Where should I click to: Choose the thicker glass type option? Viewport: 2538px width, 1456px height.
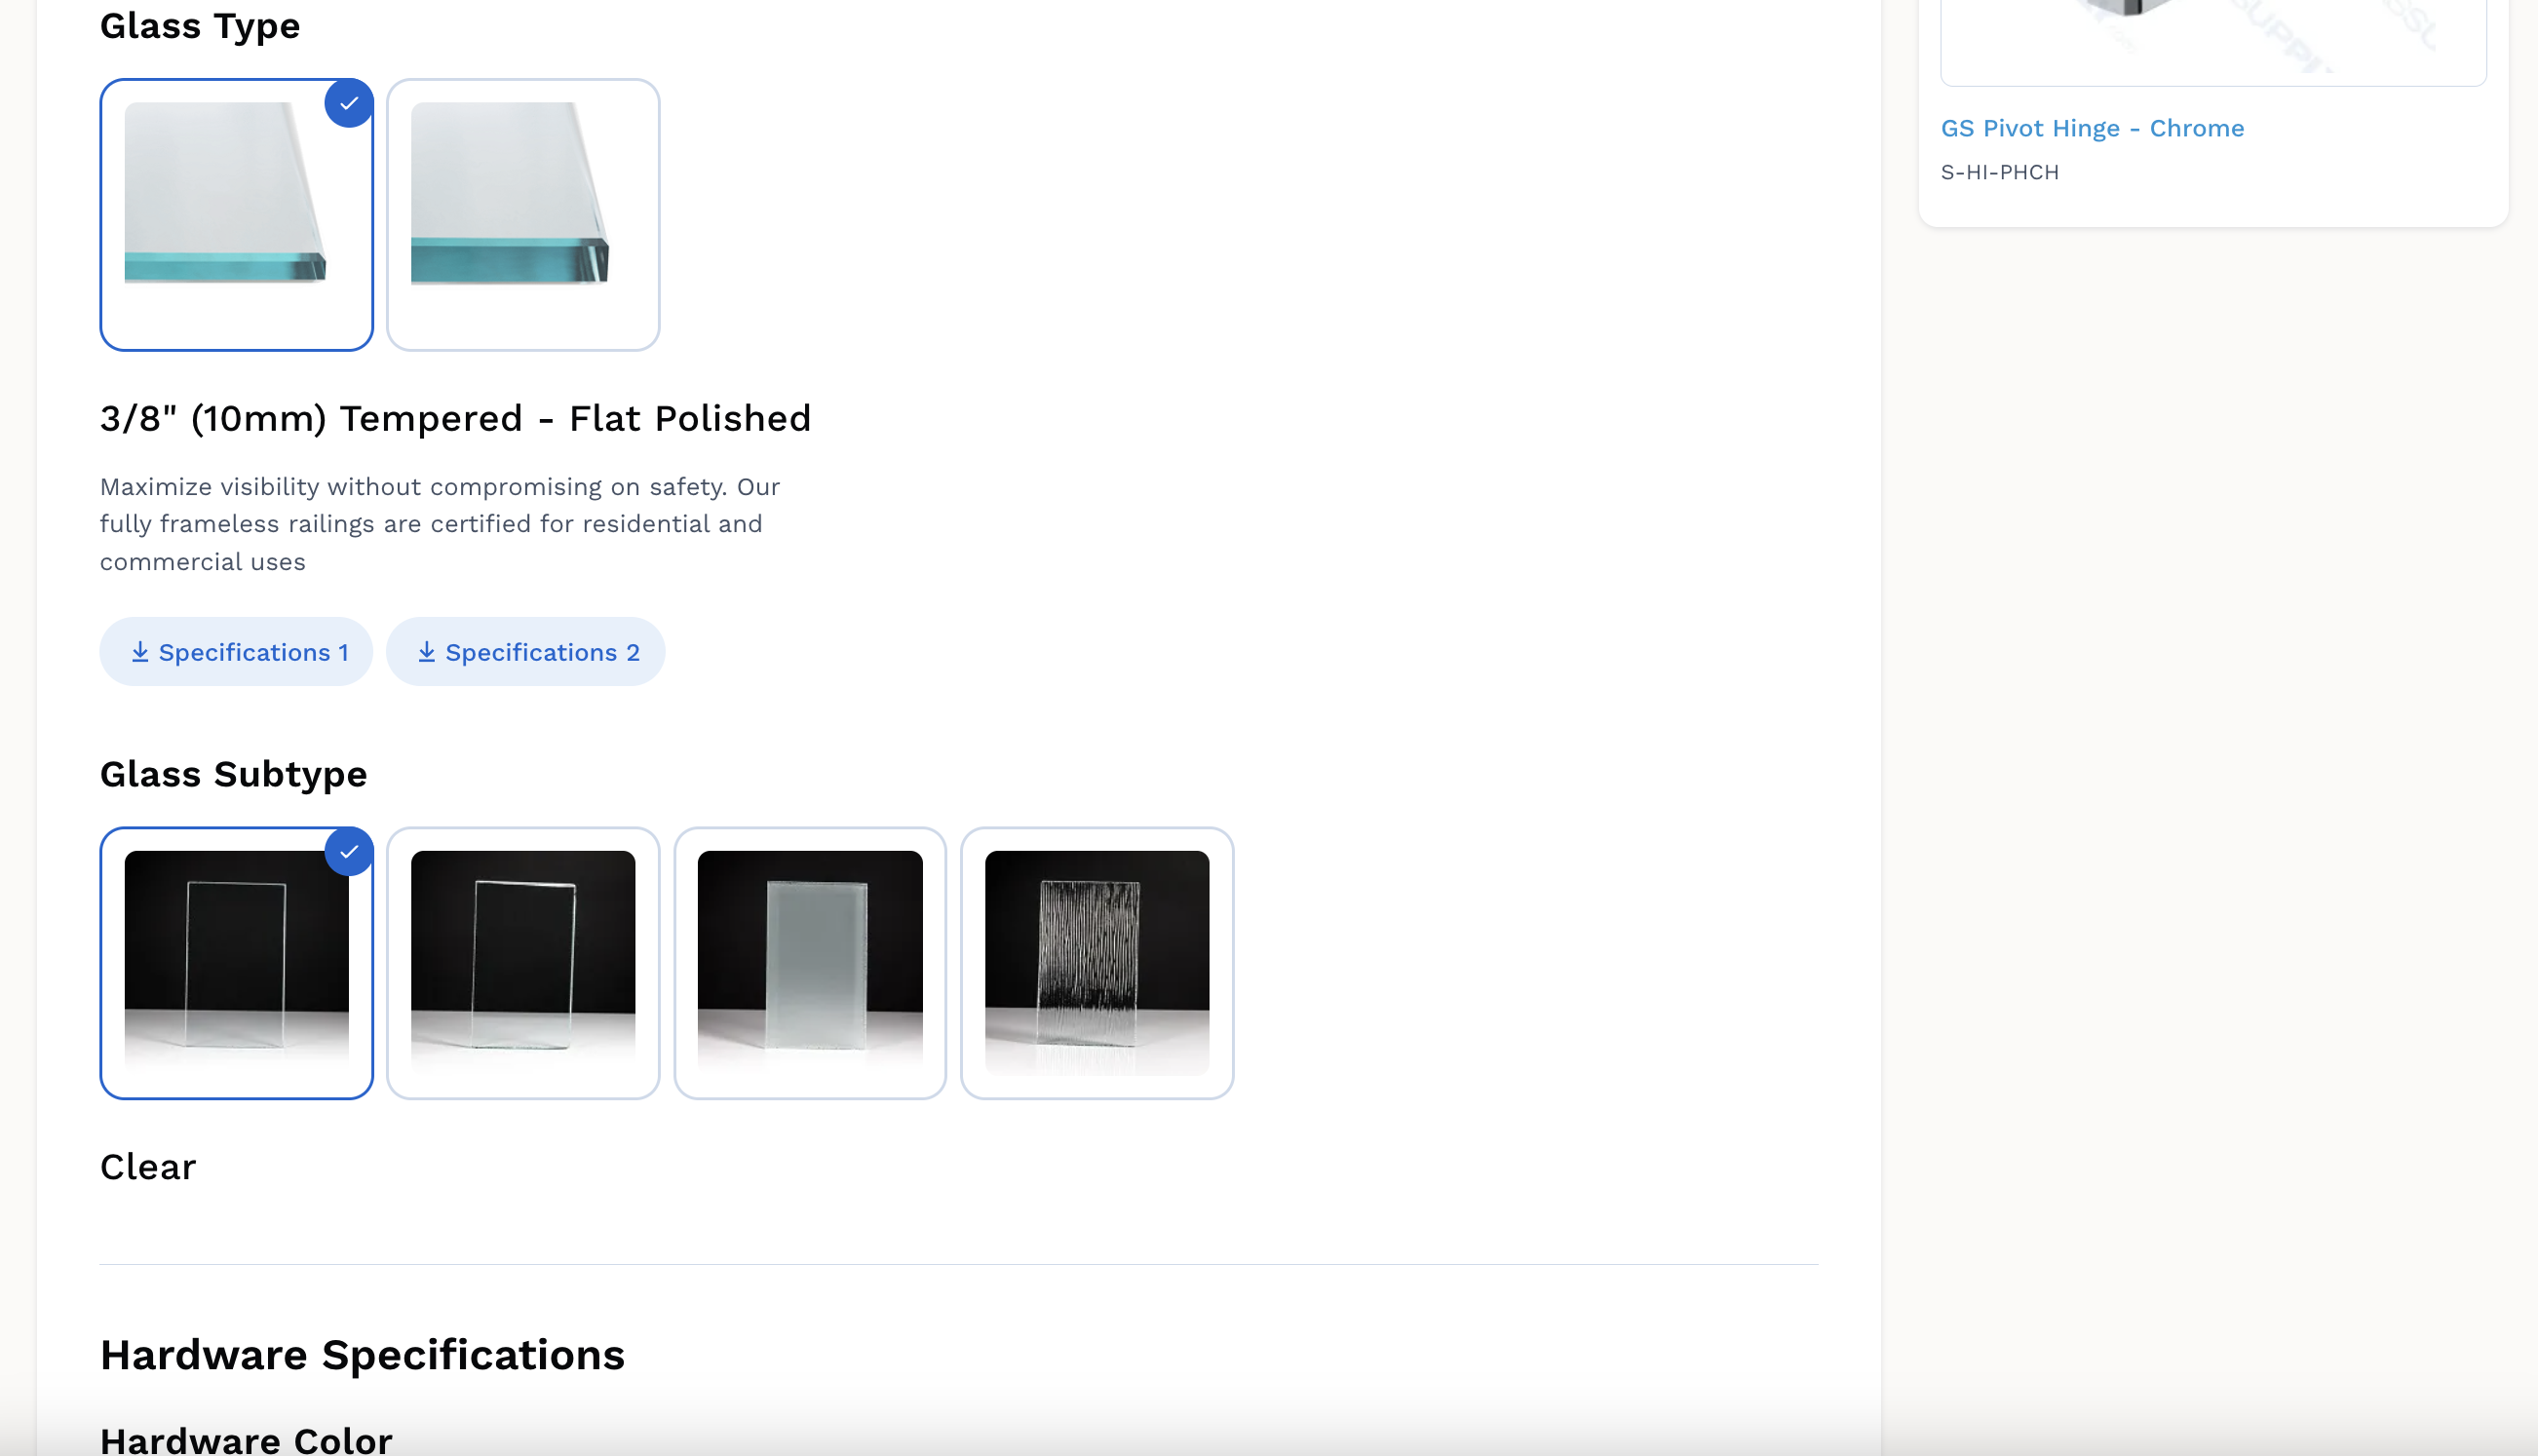pos(523,215)
